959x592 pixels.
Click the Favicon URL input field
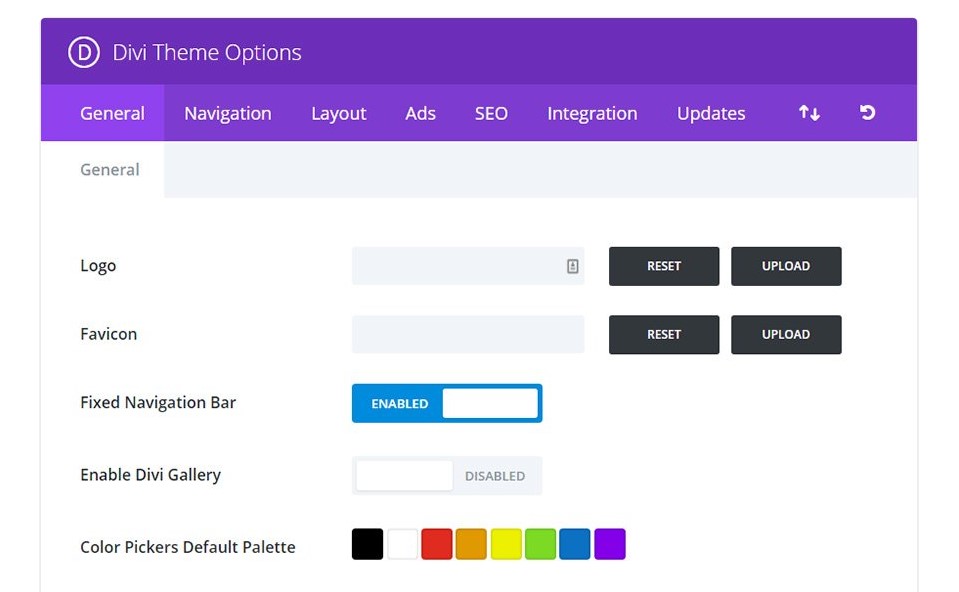467,335
